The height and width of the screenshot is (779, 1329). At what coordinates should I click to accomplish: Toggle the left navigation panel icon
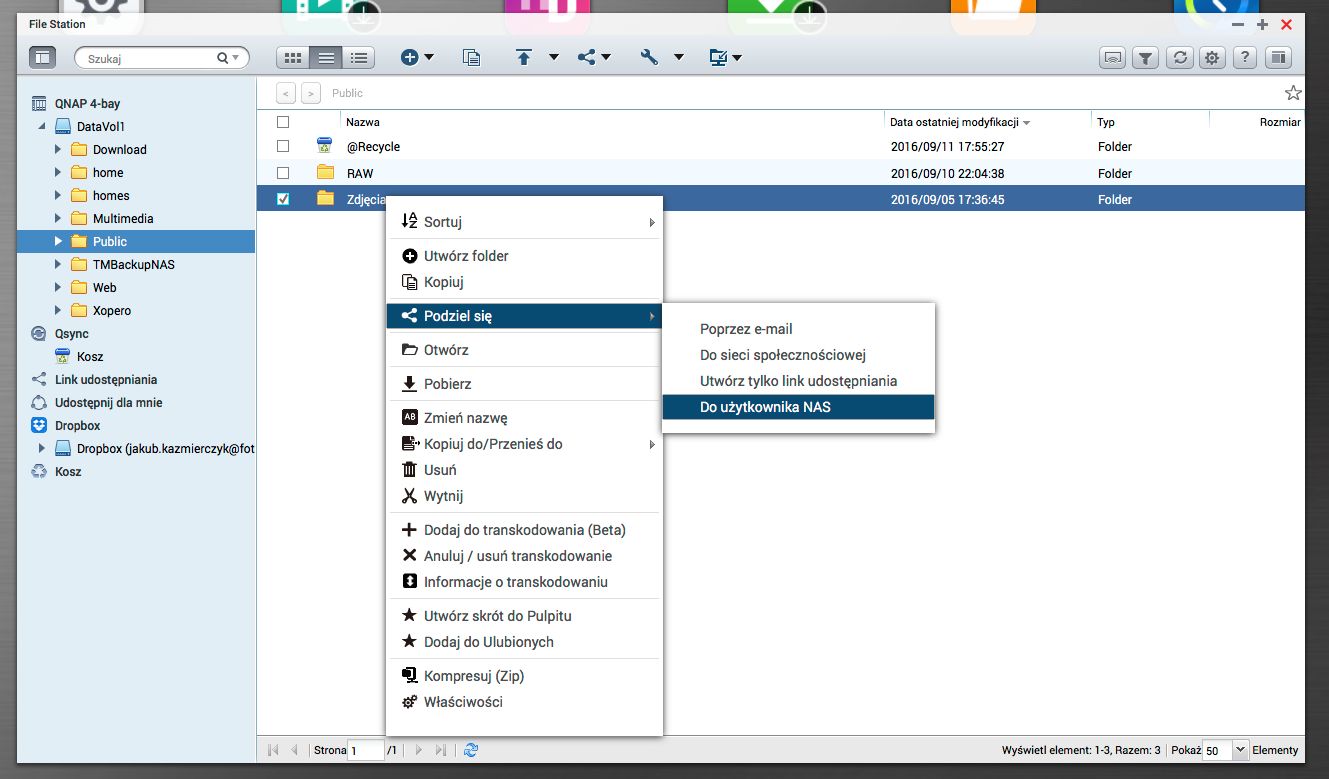(43, 58)
